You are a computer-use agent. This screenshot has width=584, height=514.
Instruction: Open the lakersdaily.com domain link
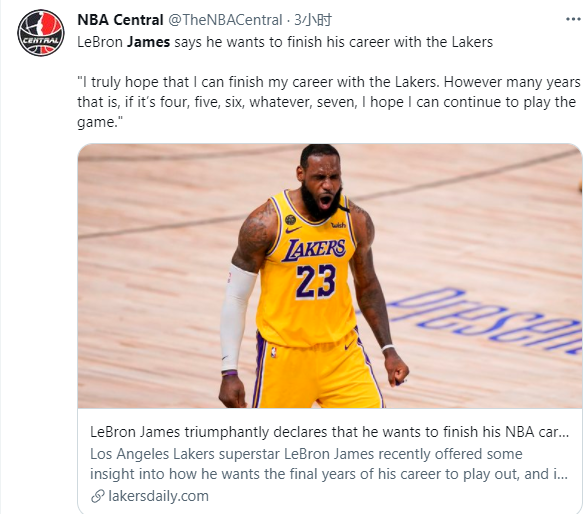tap(158, 496)
